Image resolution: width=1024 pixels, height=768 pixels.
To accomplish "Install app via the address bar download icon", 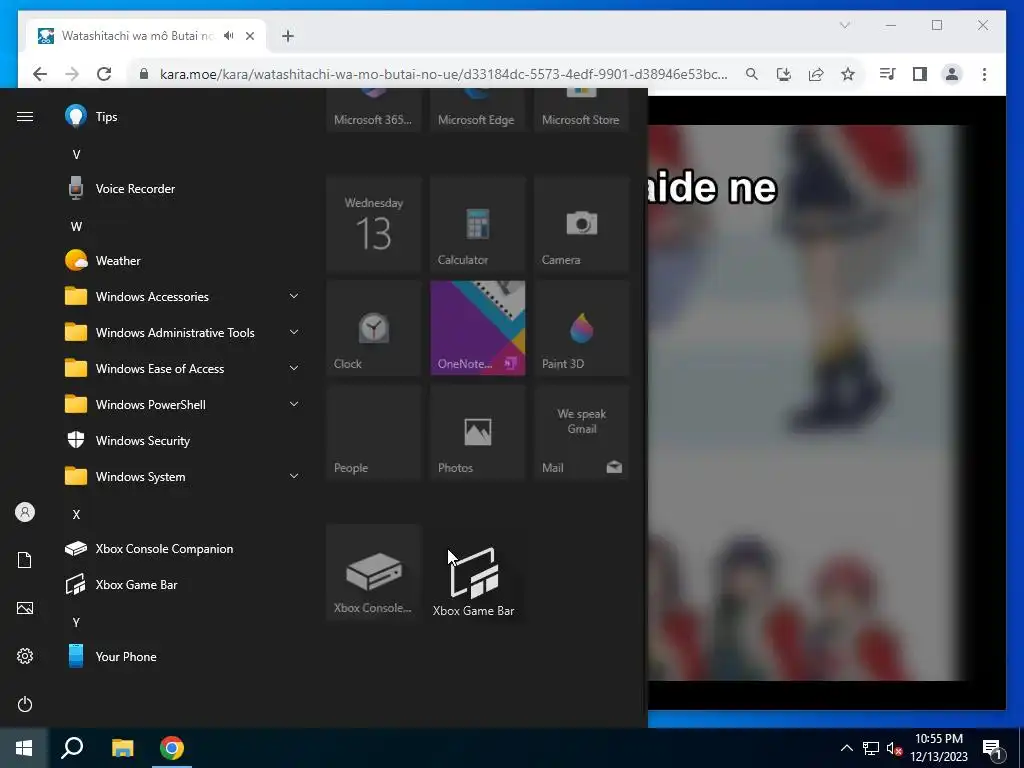I will (x=784, y=74).
